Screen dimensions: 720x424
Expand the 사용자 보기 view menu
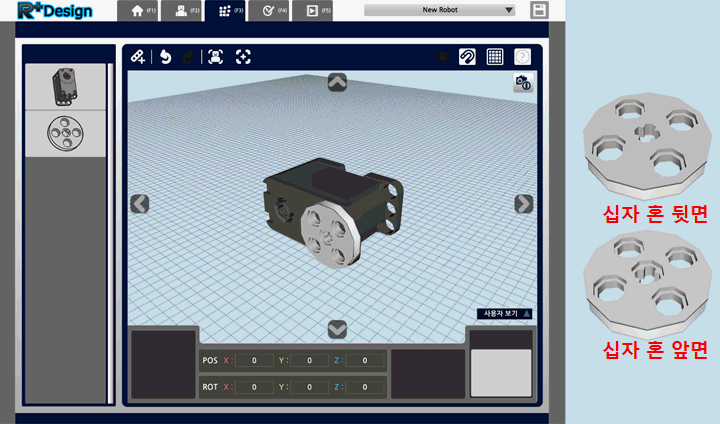click(505, 314)
